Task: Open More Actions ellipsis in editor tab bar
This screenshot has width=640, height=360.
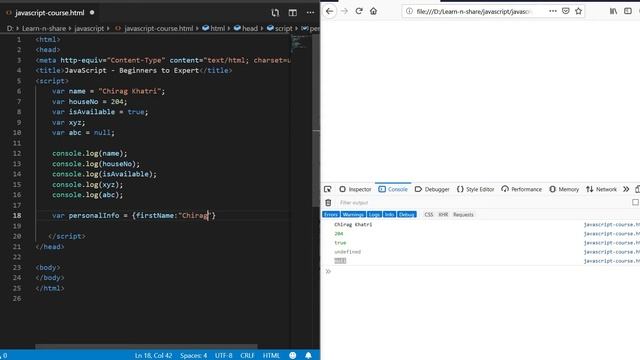Action: coord(310,13)
